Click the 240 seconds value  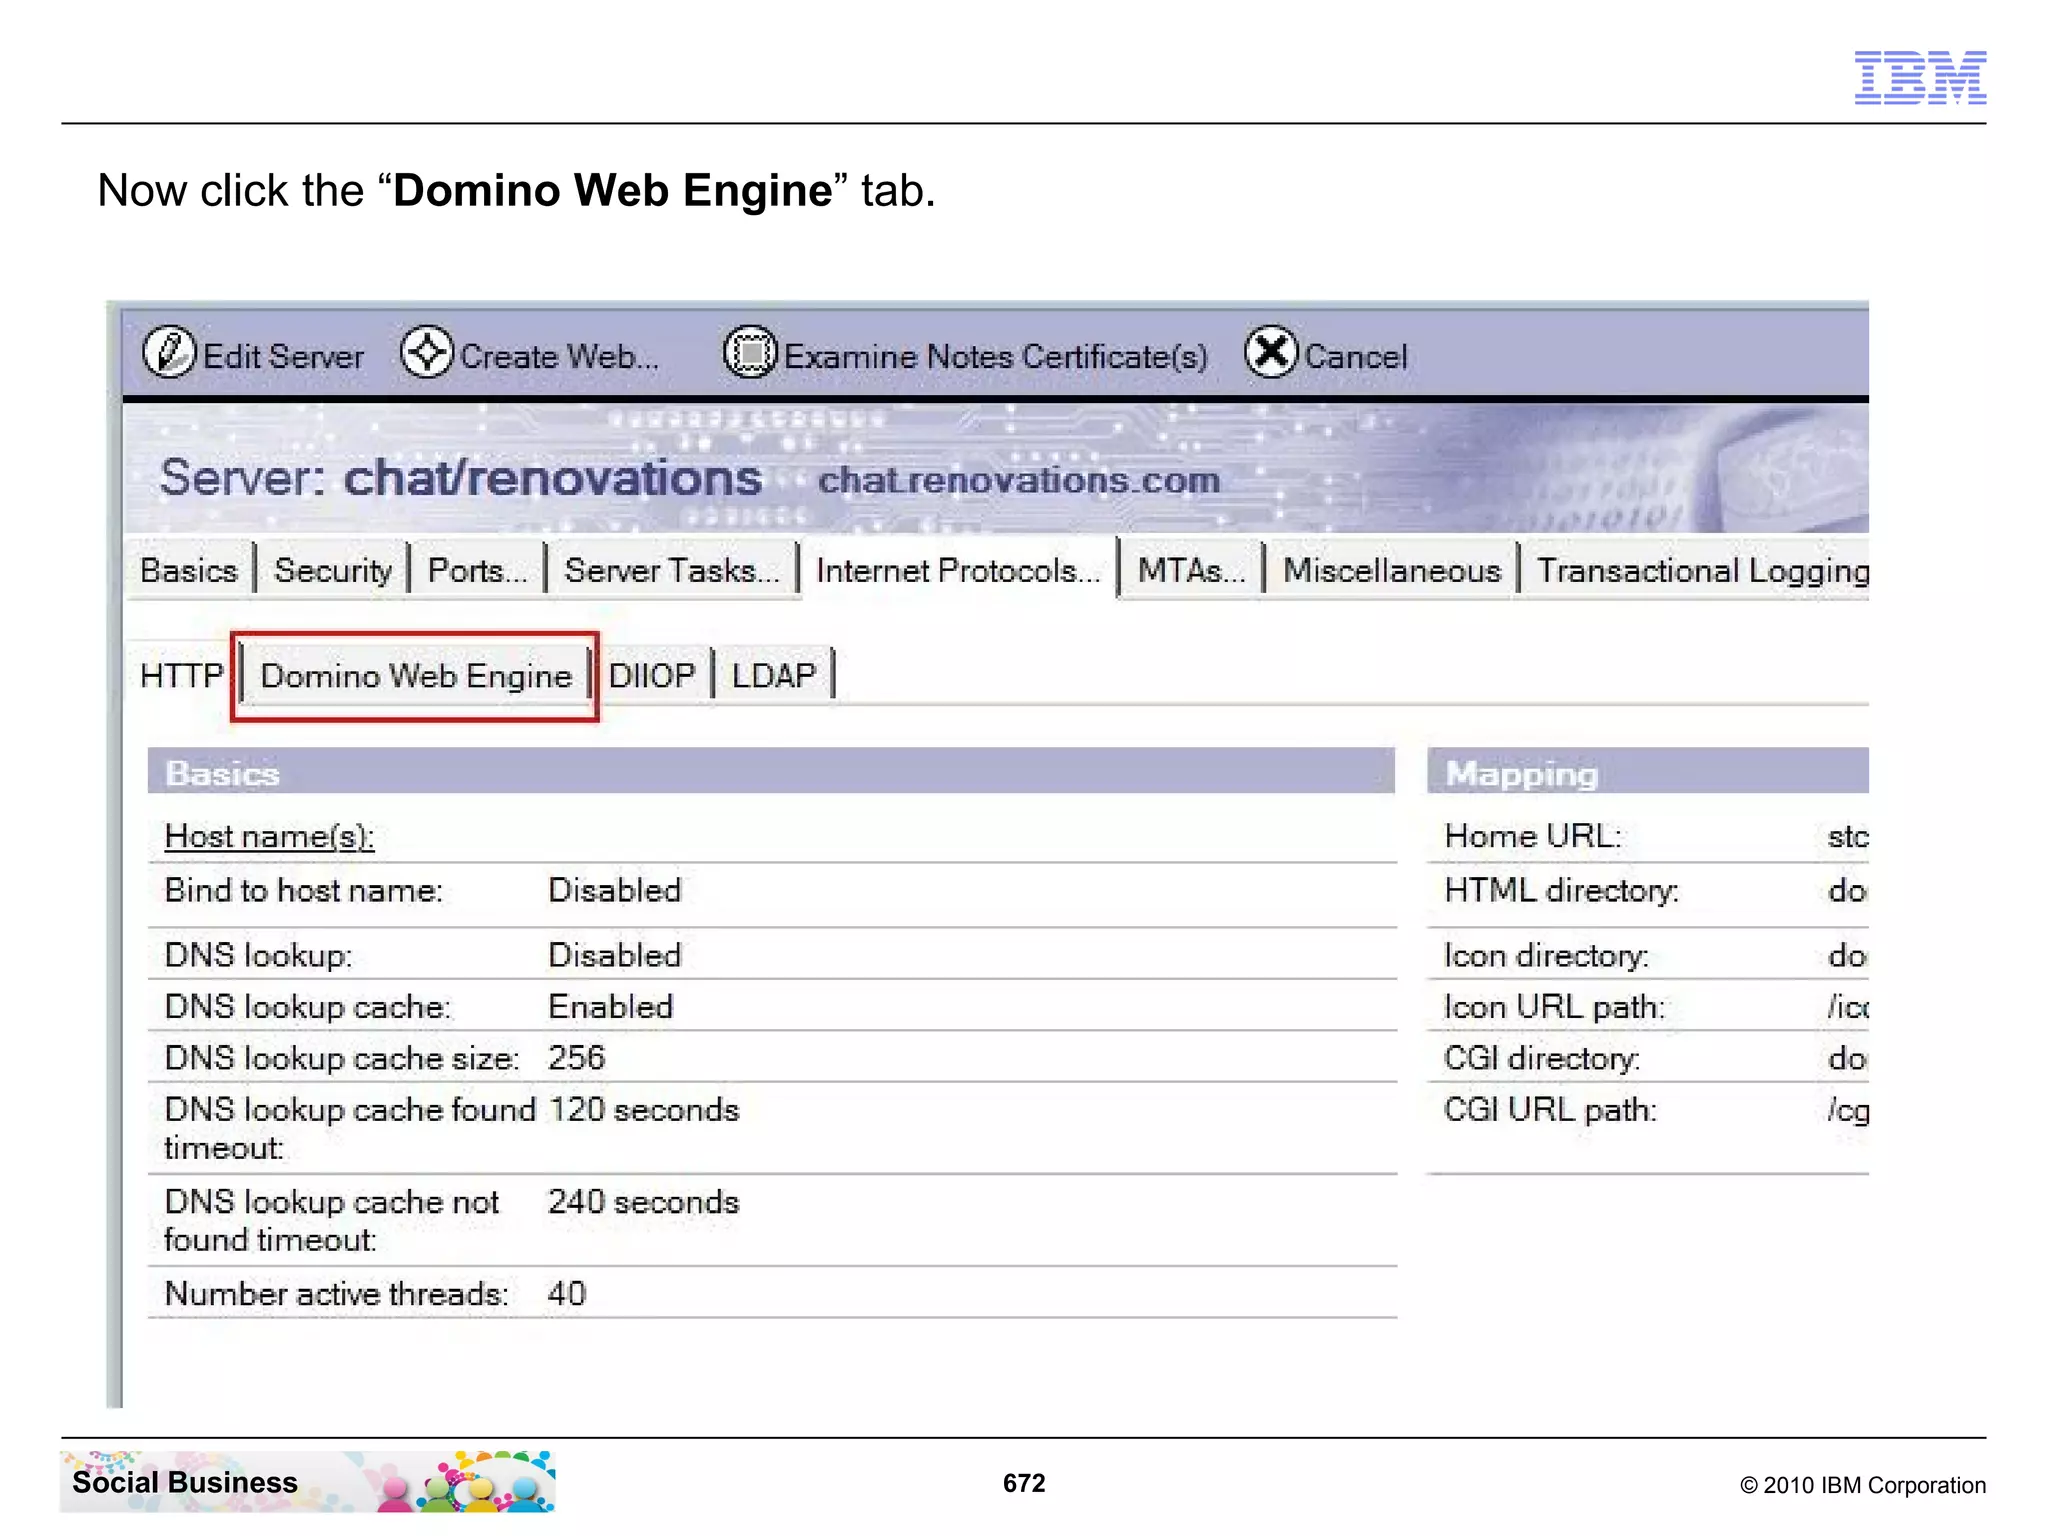tap(644, 1202)
